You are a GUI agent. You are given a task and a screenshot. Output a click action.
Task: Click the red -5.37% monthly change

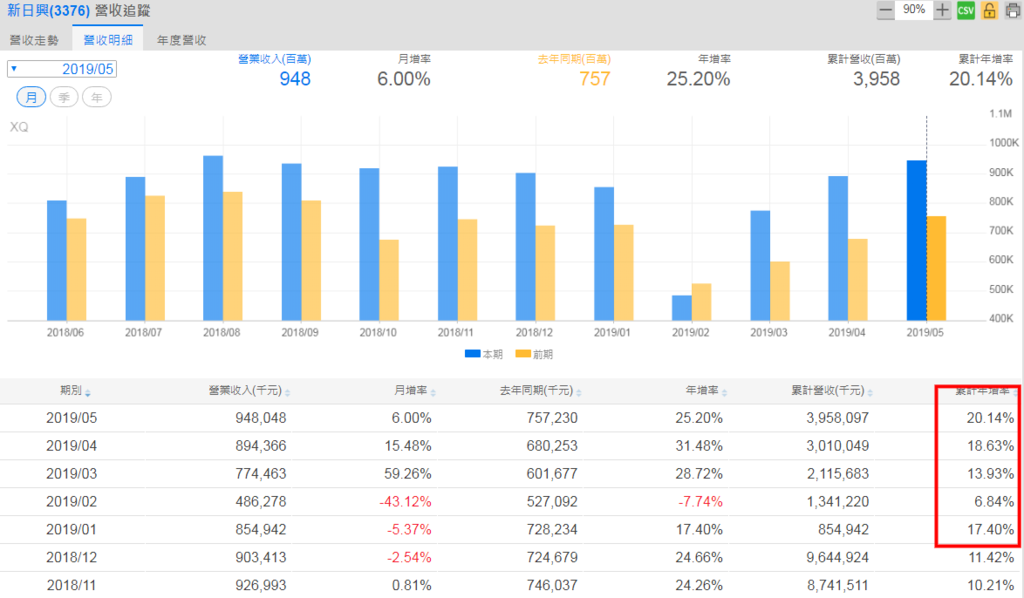409,529
